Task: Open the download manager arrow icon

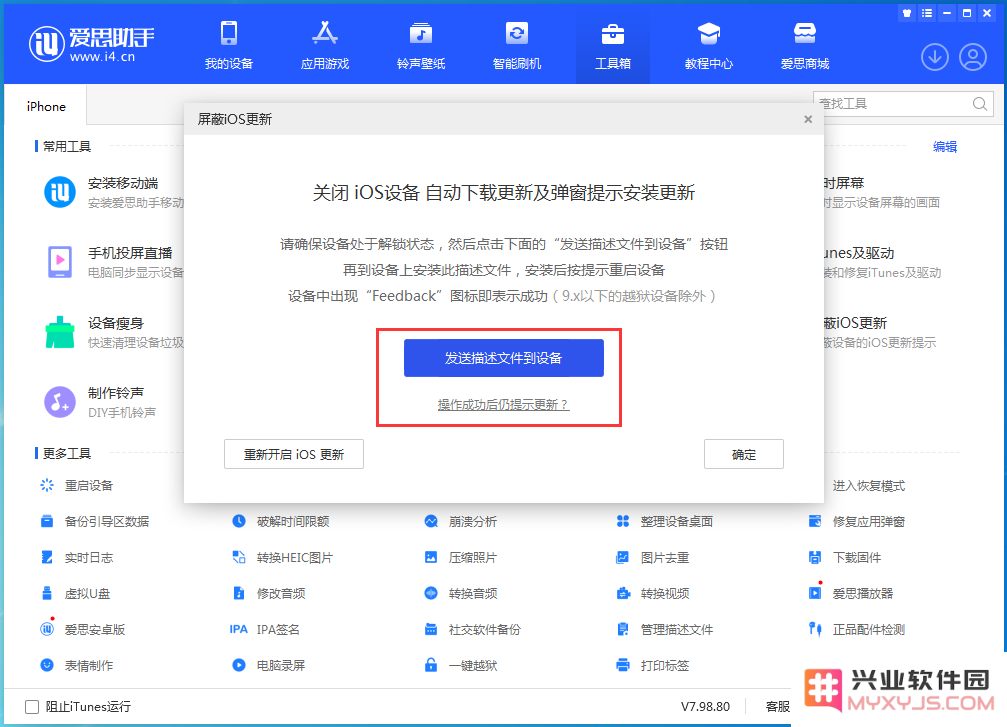Action: (x=934, y=57)
